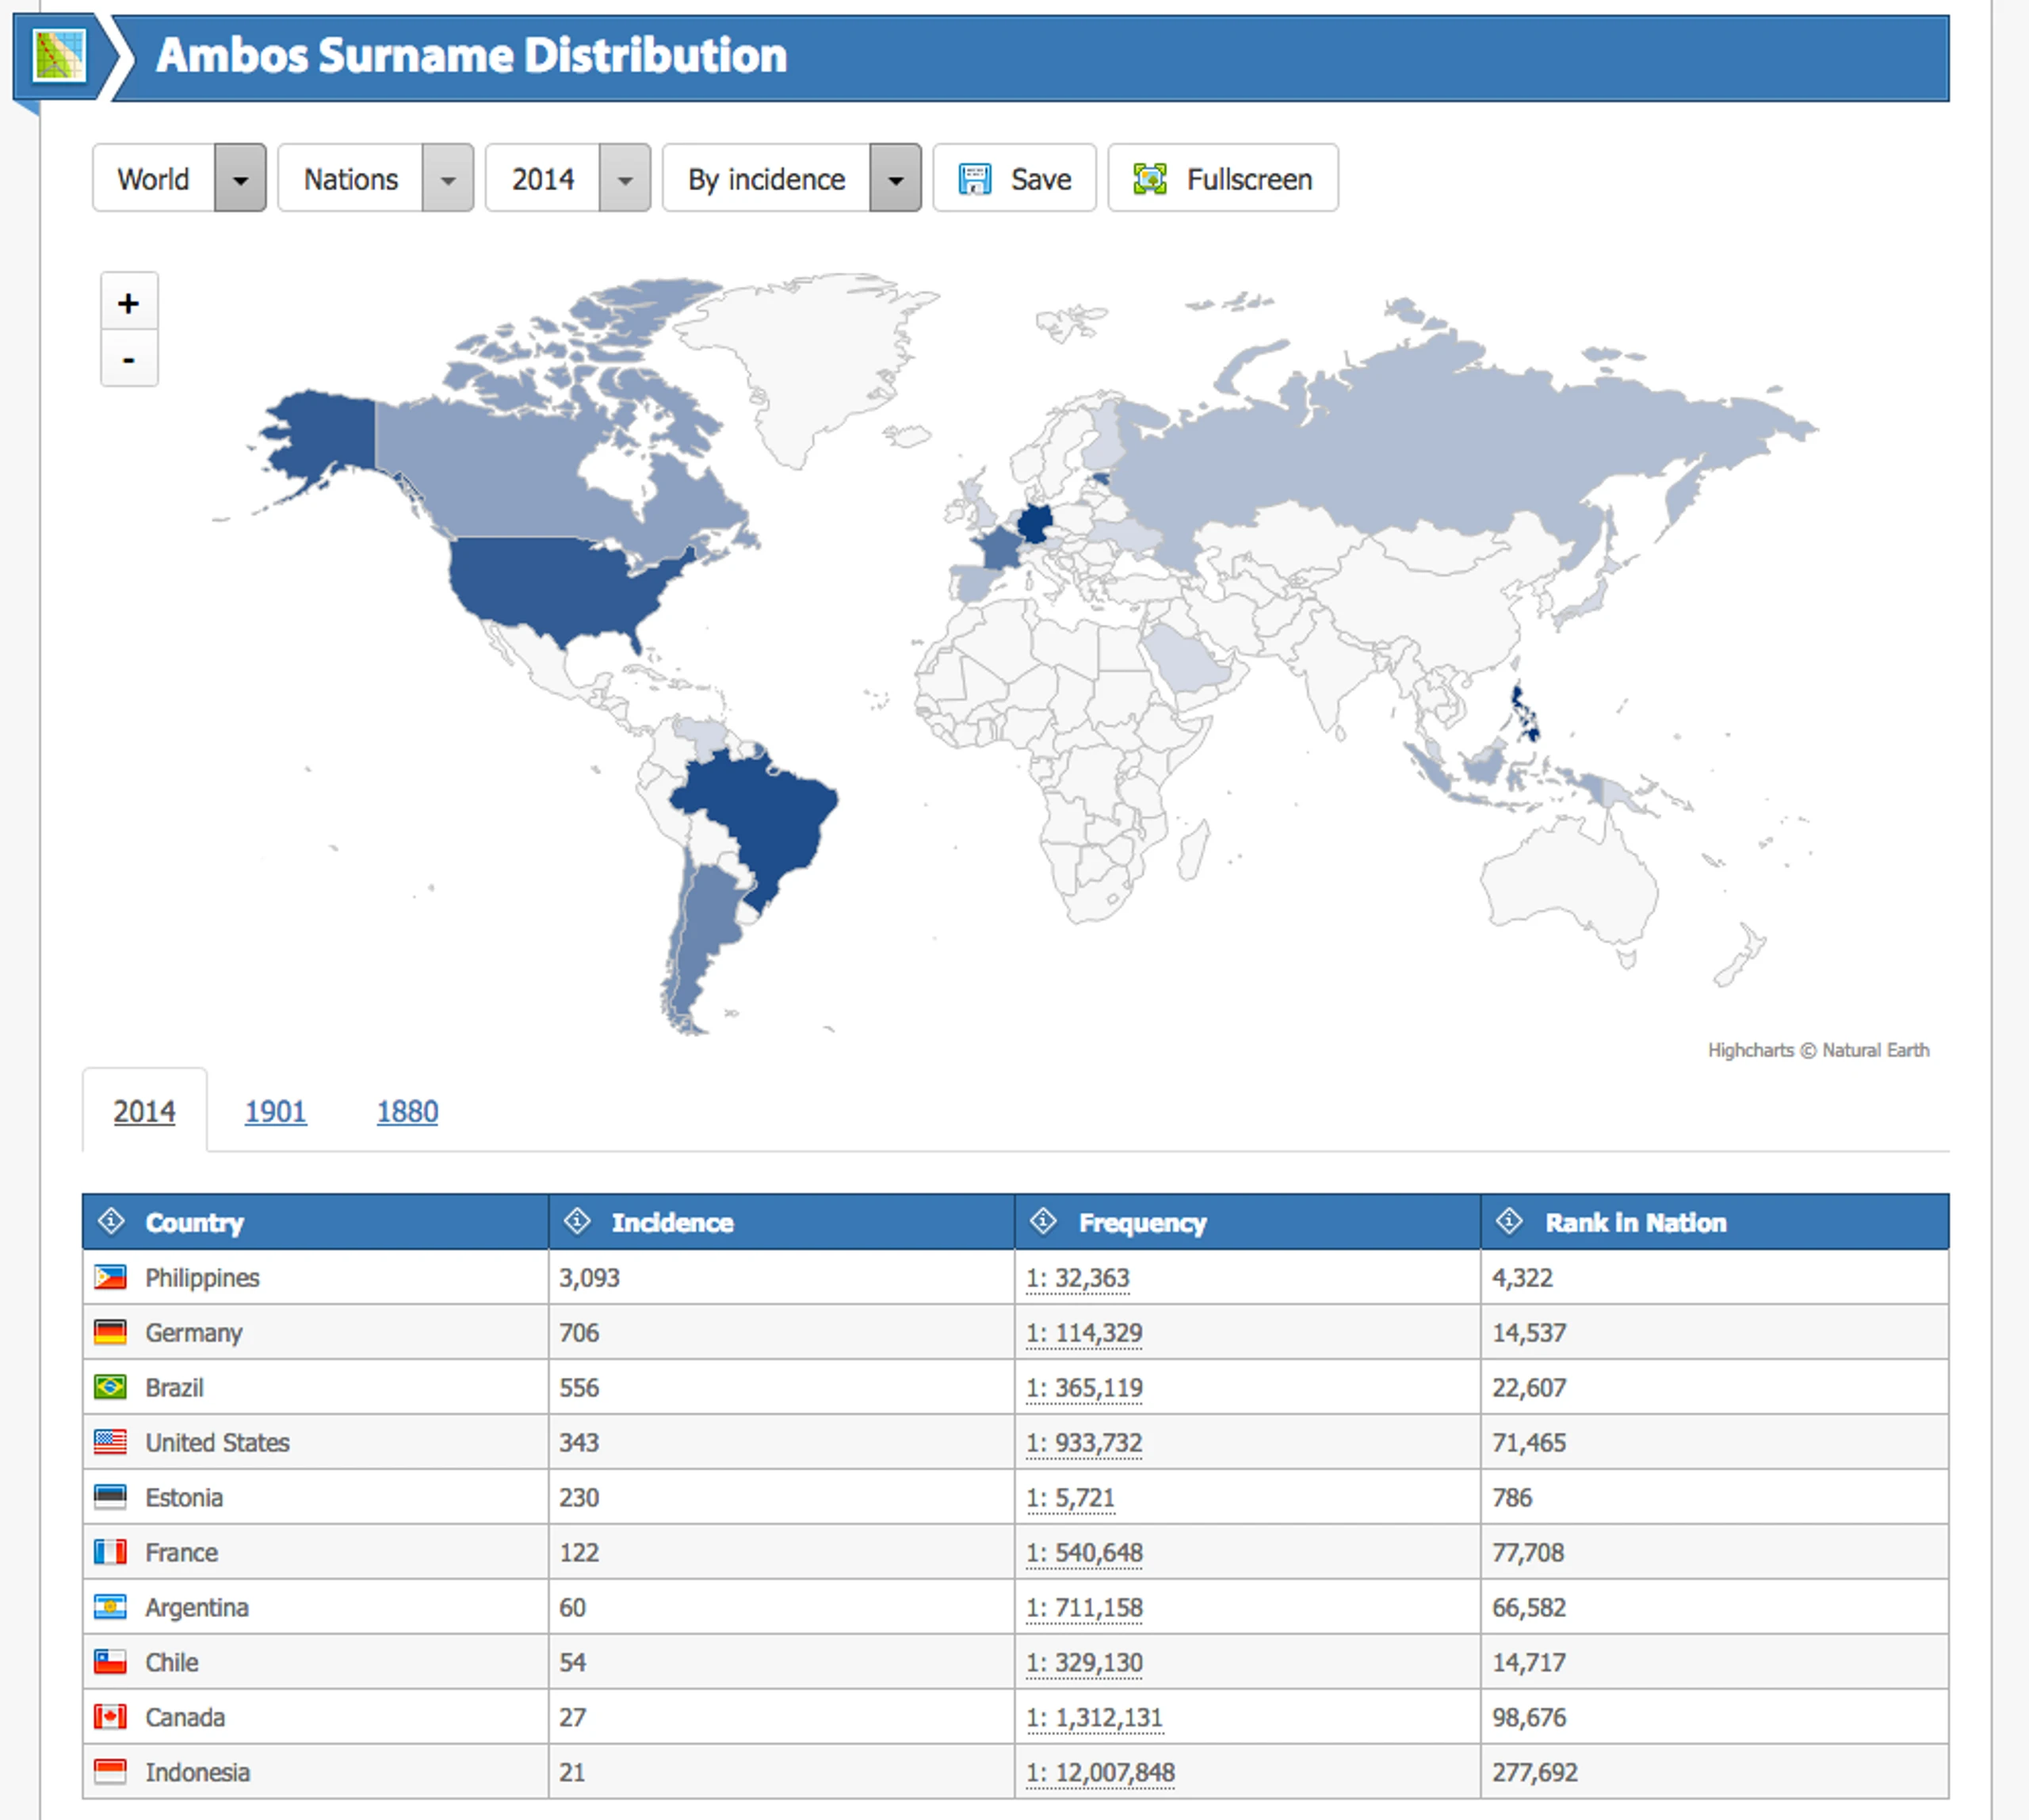Zoom out the map with minus button
The width and height of the screenshot is (2029, 1820).
129,359
